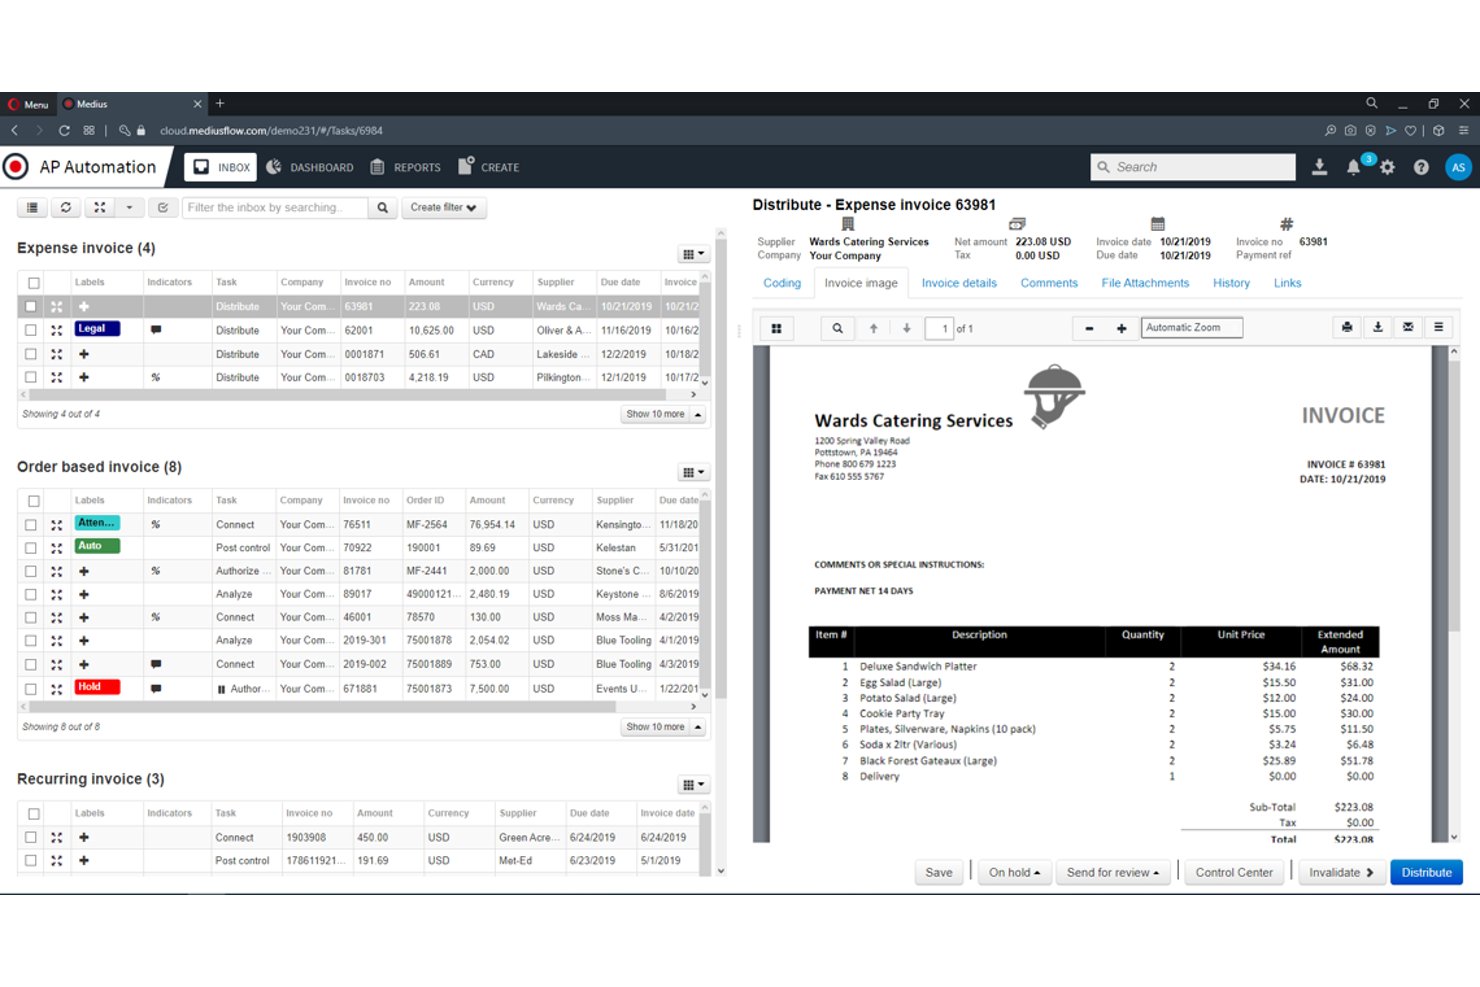Open the History tab link
Screen dimensions: 1480x987
point(1231,283)
